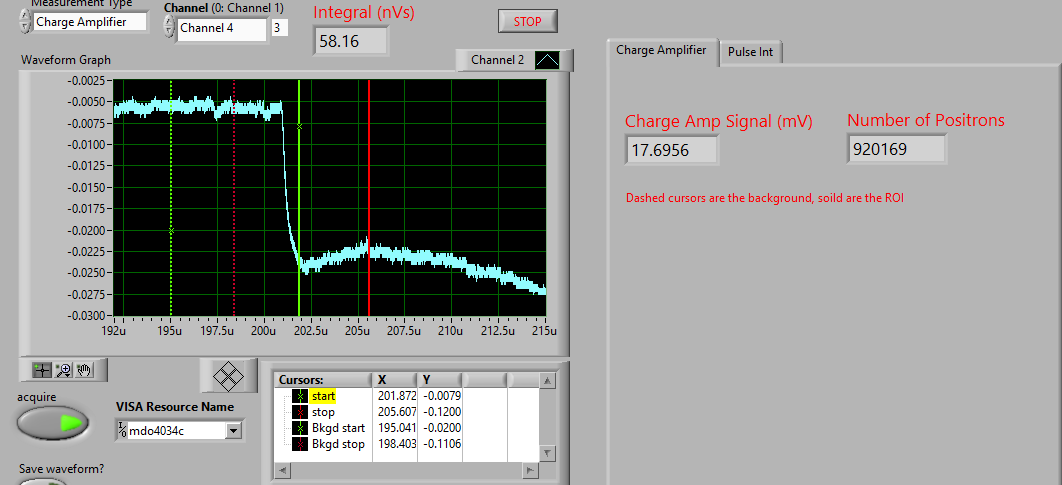Click the Channel 2 plot legend icon
1062x485 pixels.
(x=547, y=60)
